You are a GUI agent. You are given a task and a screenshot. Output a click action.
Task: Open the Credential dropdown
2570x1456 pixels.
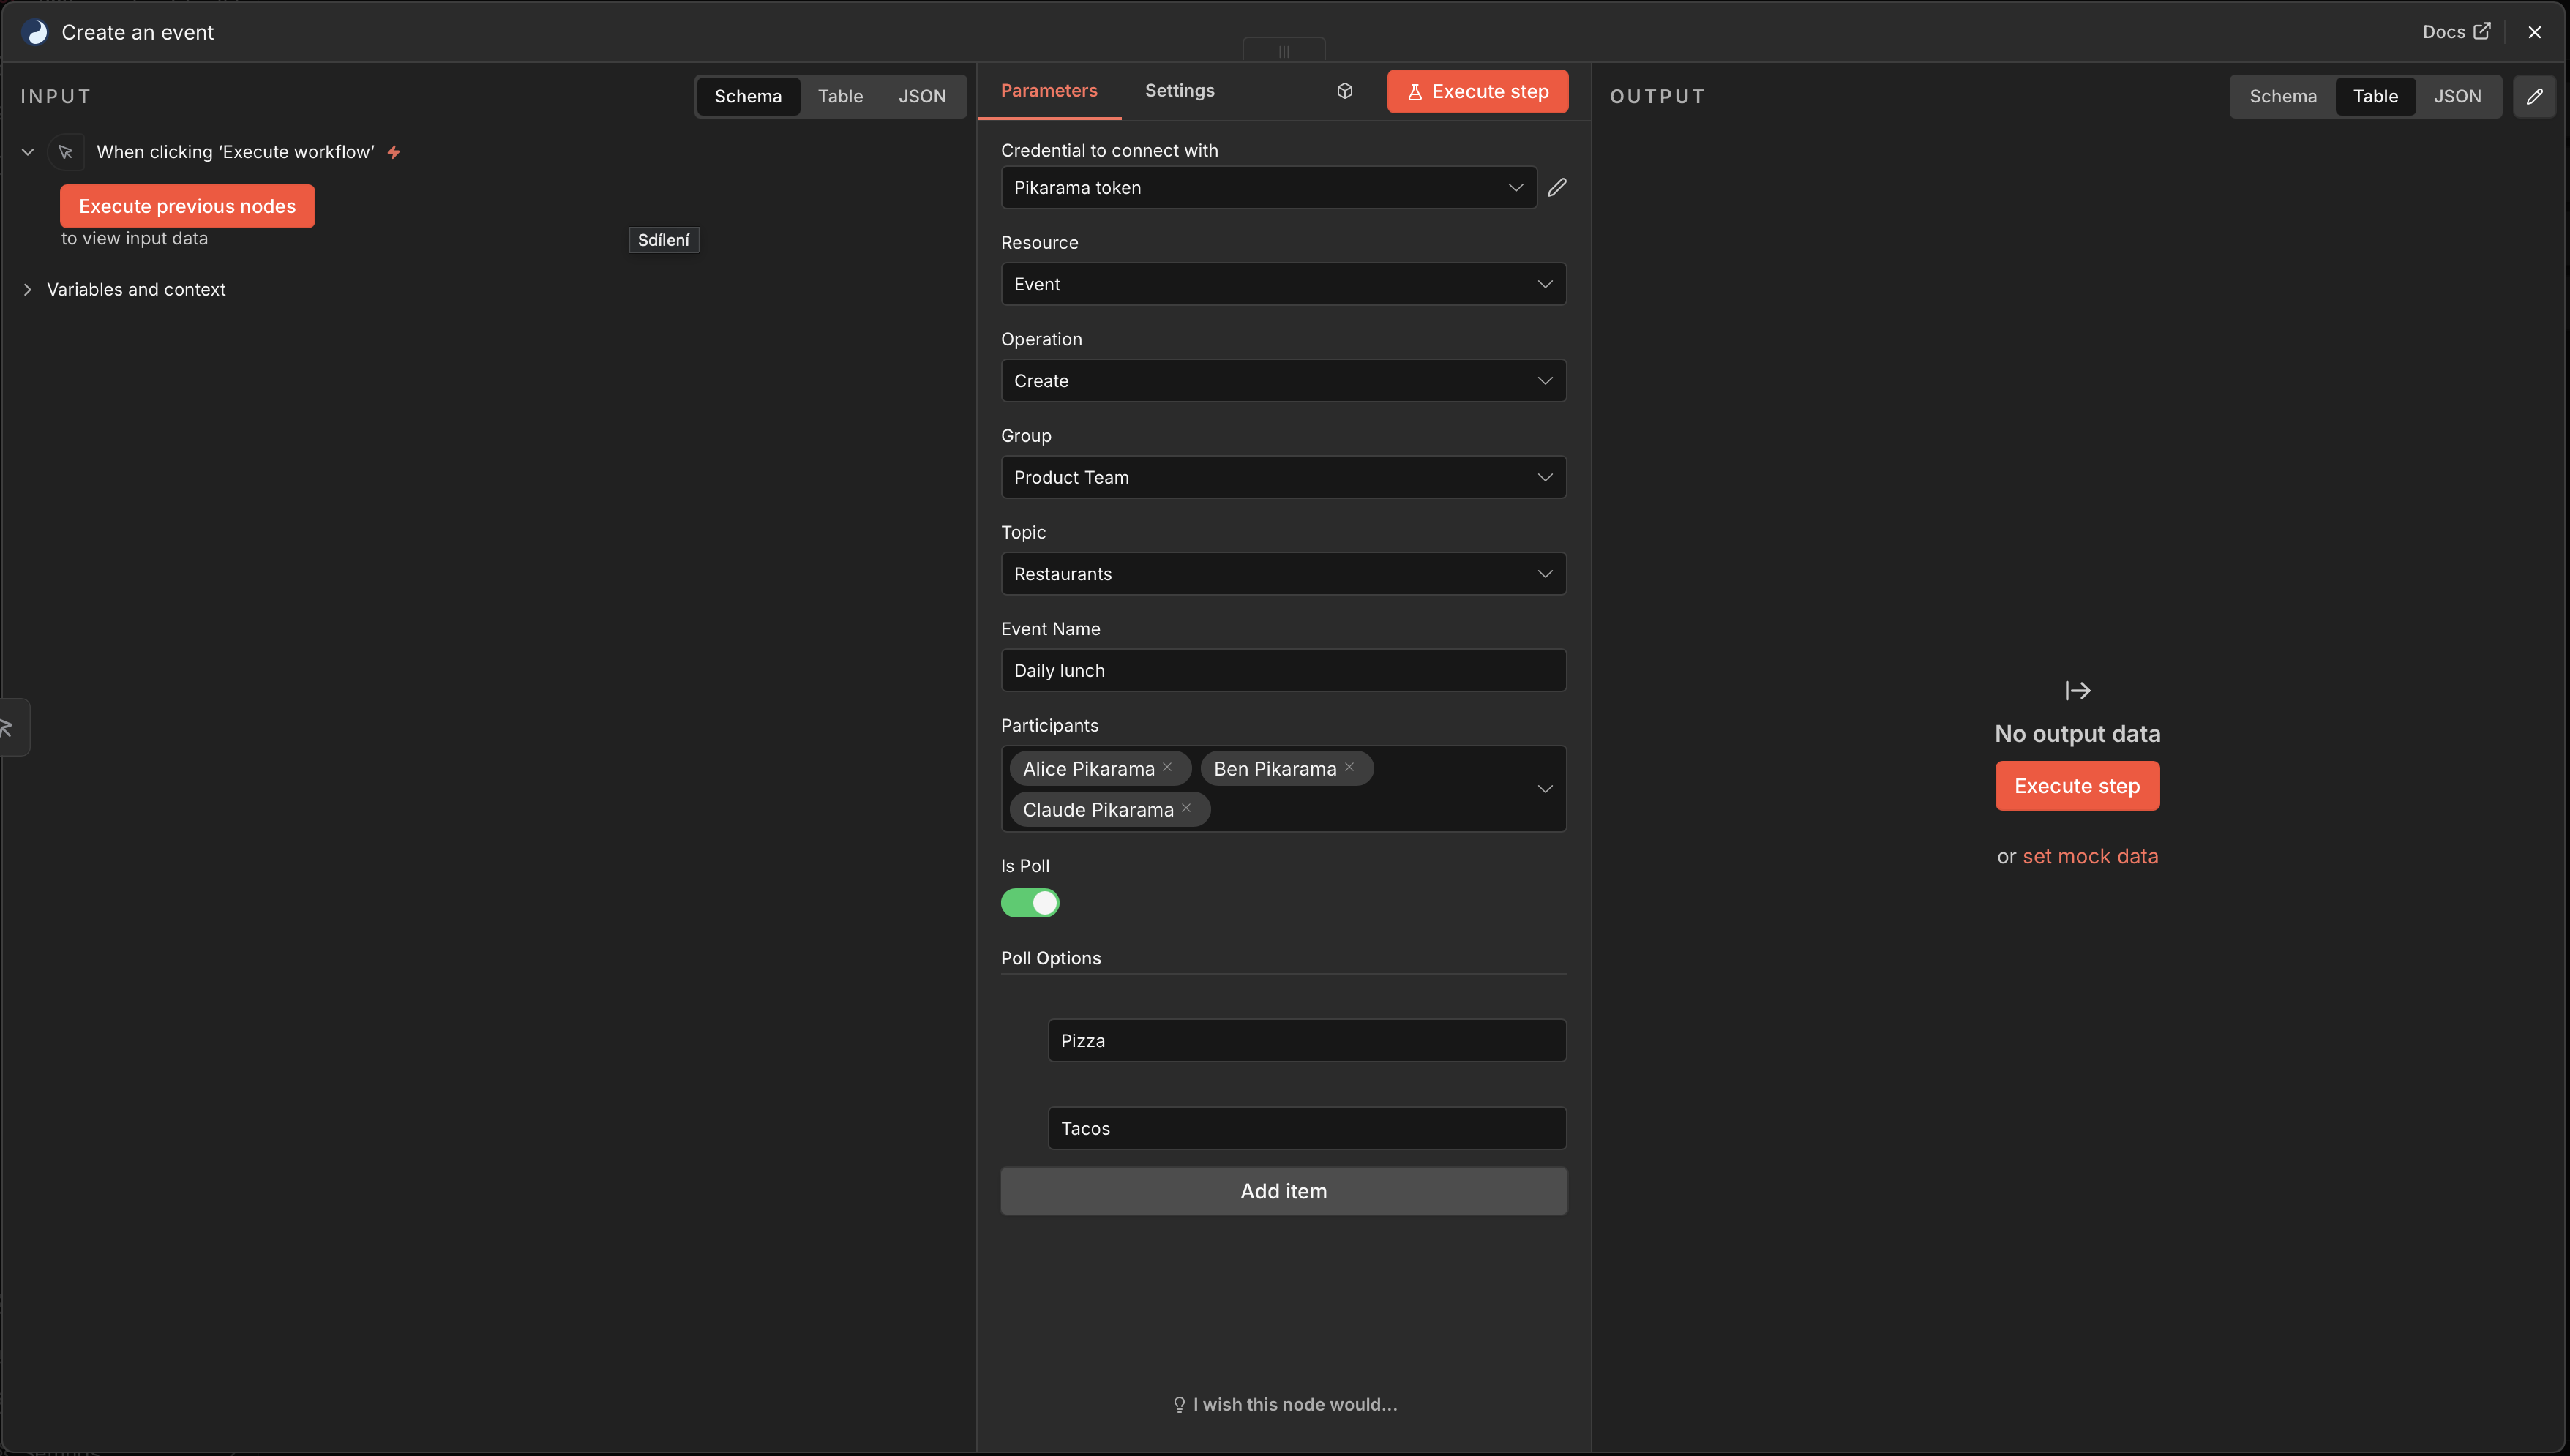[1268, 187]
